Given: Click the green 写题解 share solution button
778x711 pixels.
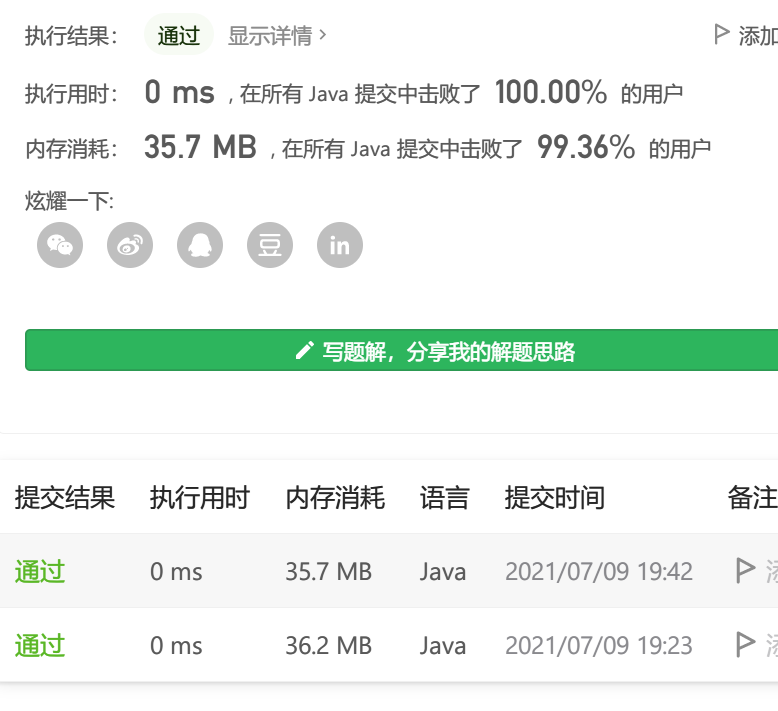Looking at the screenshot, I should coord(401,350).
